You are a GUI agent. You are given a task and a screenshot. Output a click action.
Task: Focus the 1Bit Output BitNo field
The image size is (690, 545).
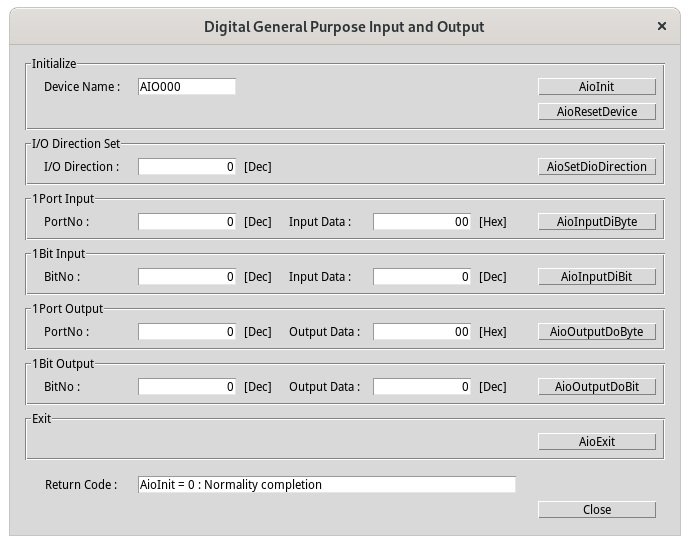[x=187, y=387]
